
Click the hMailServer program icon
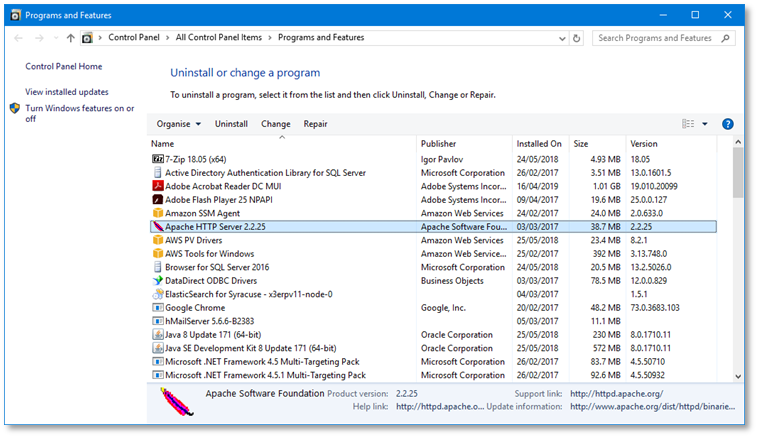[157, 321]
